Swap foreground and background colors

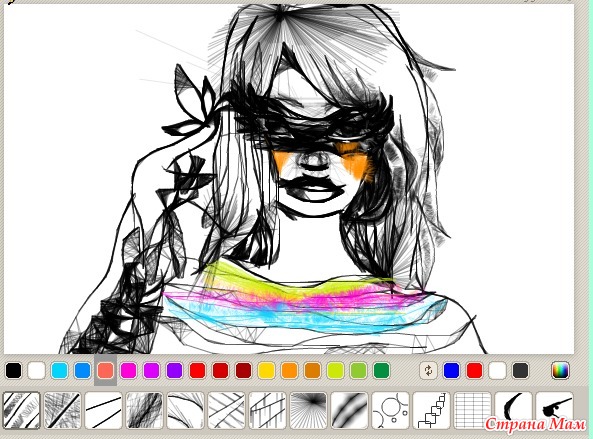click(x=428, y=370)
